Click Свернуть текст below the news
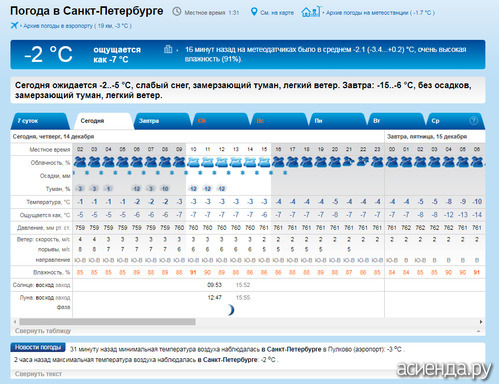This screenshot has height=384, width=499. [x=38, y=374]
